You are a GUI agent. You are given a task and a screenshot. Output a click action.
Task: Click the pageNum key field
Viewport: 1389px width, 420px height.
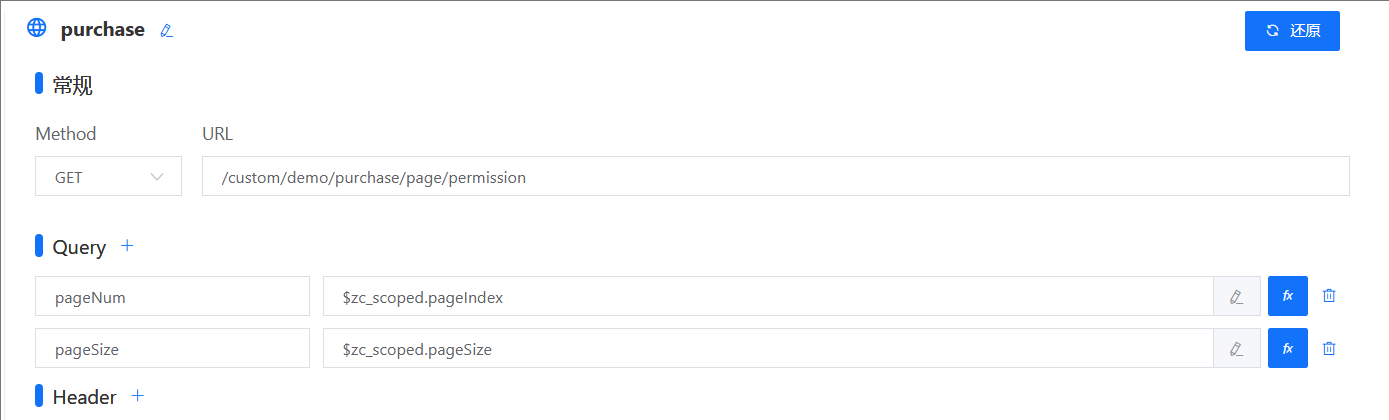[x=172, y=296]
